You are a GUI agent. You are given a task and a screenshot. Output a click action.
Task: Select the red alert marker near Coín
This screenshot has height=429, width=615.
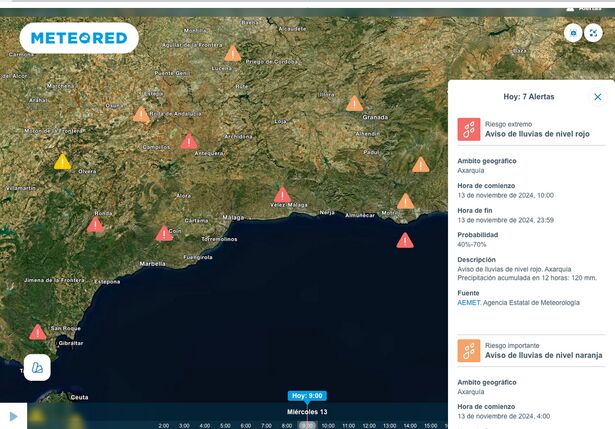pos(164,234)
